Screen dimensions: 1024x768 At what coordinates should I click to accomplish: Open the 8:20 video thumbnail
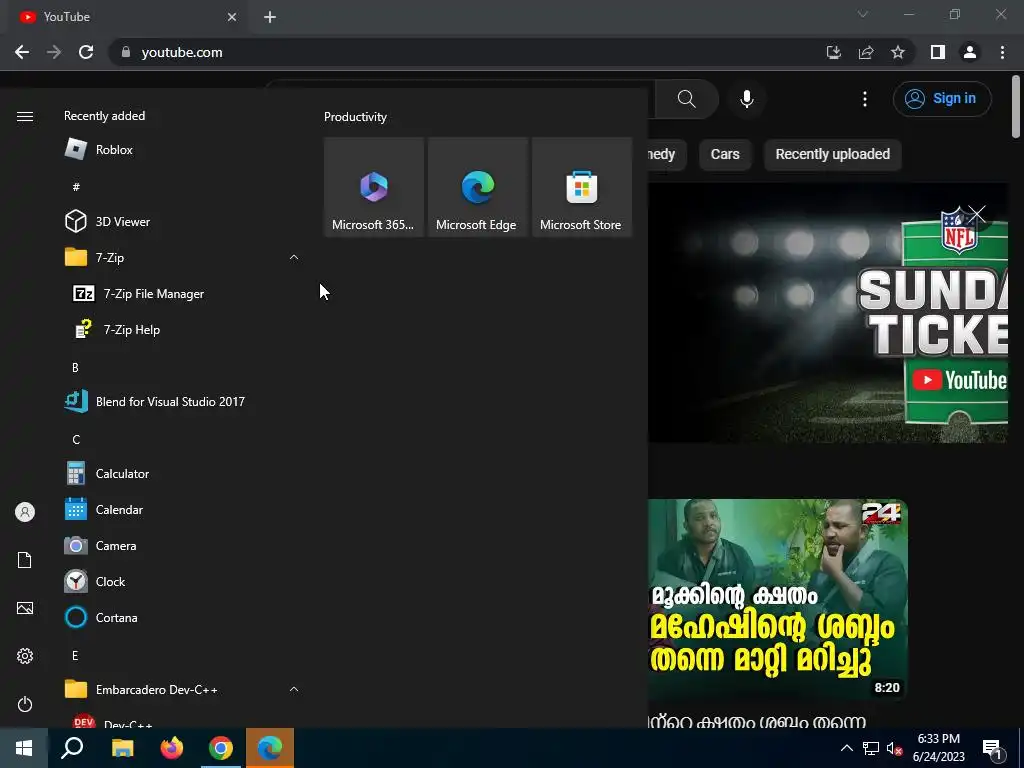(x=778, y=599)
